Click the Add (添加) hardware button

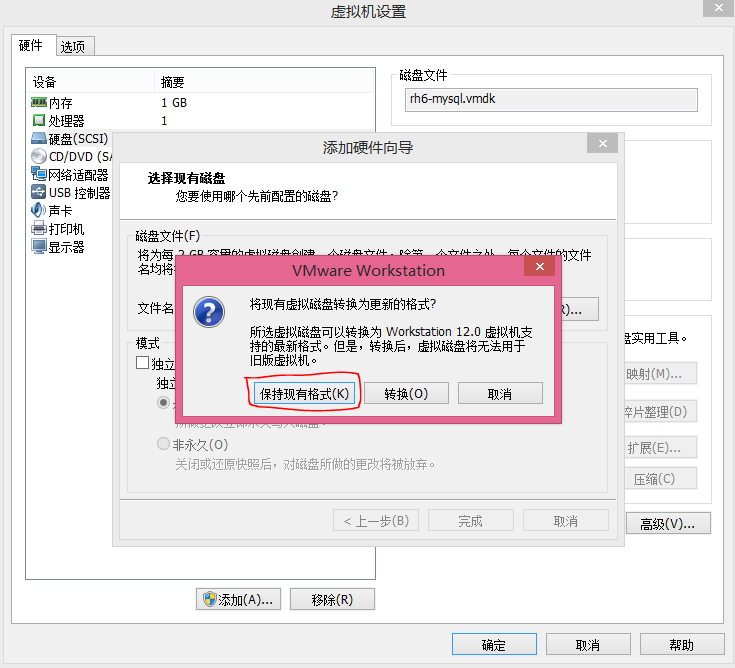point(239,599)
